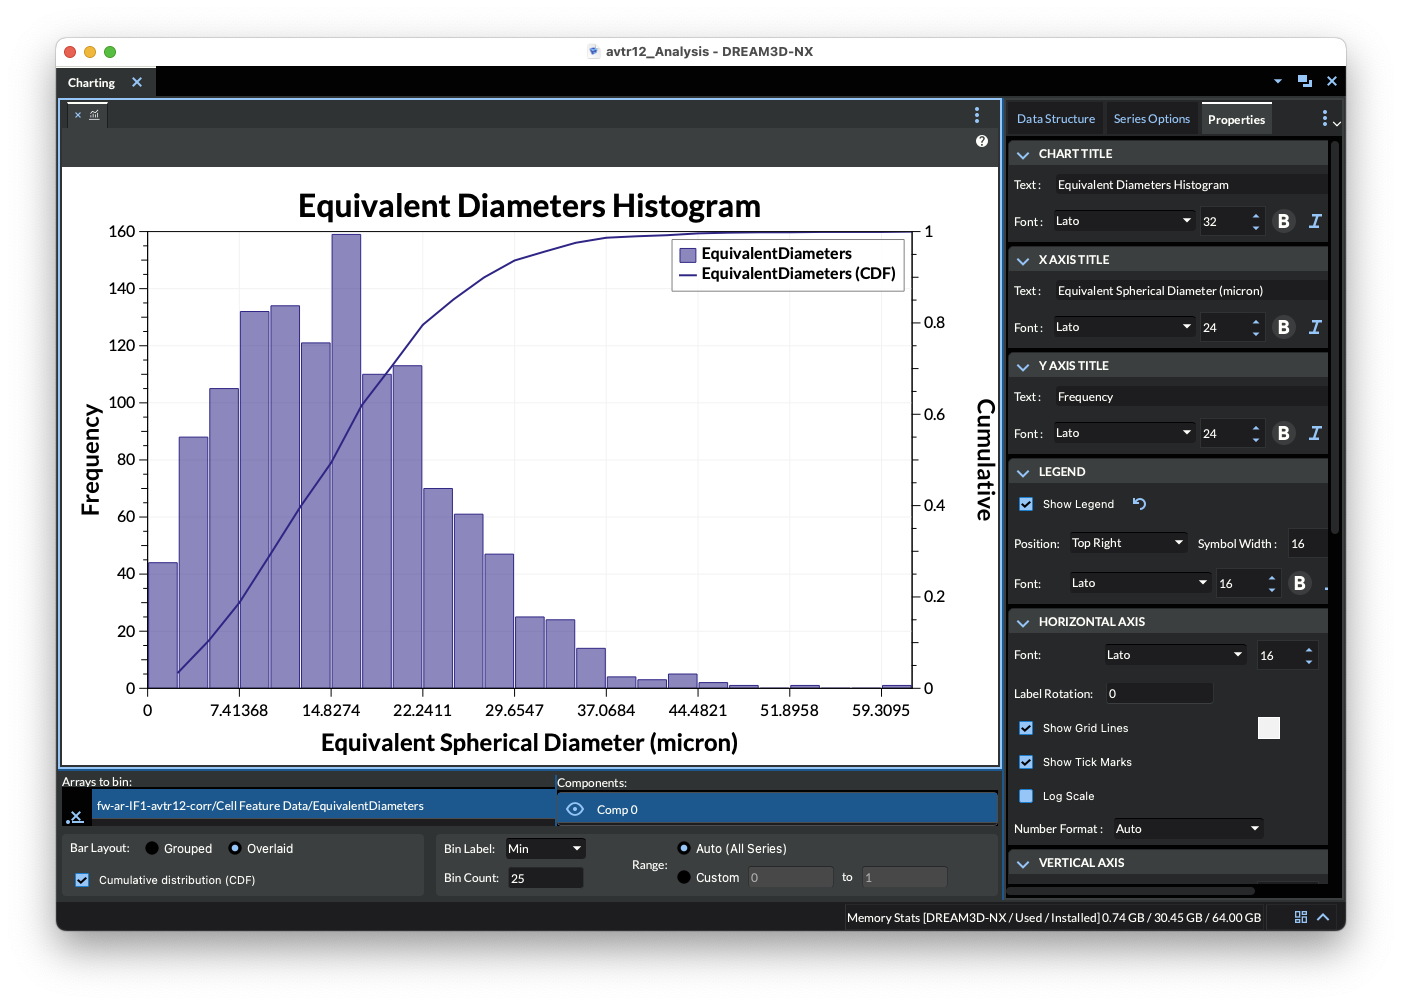Collapse the Y AXIS TITLE section
The width and height of the screenshot is (1402, 1005).
1023,366
